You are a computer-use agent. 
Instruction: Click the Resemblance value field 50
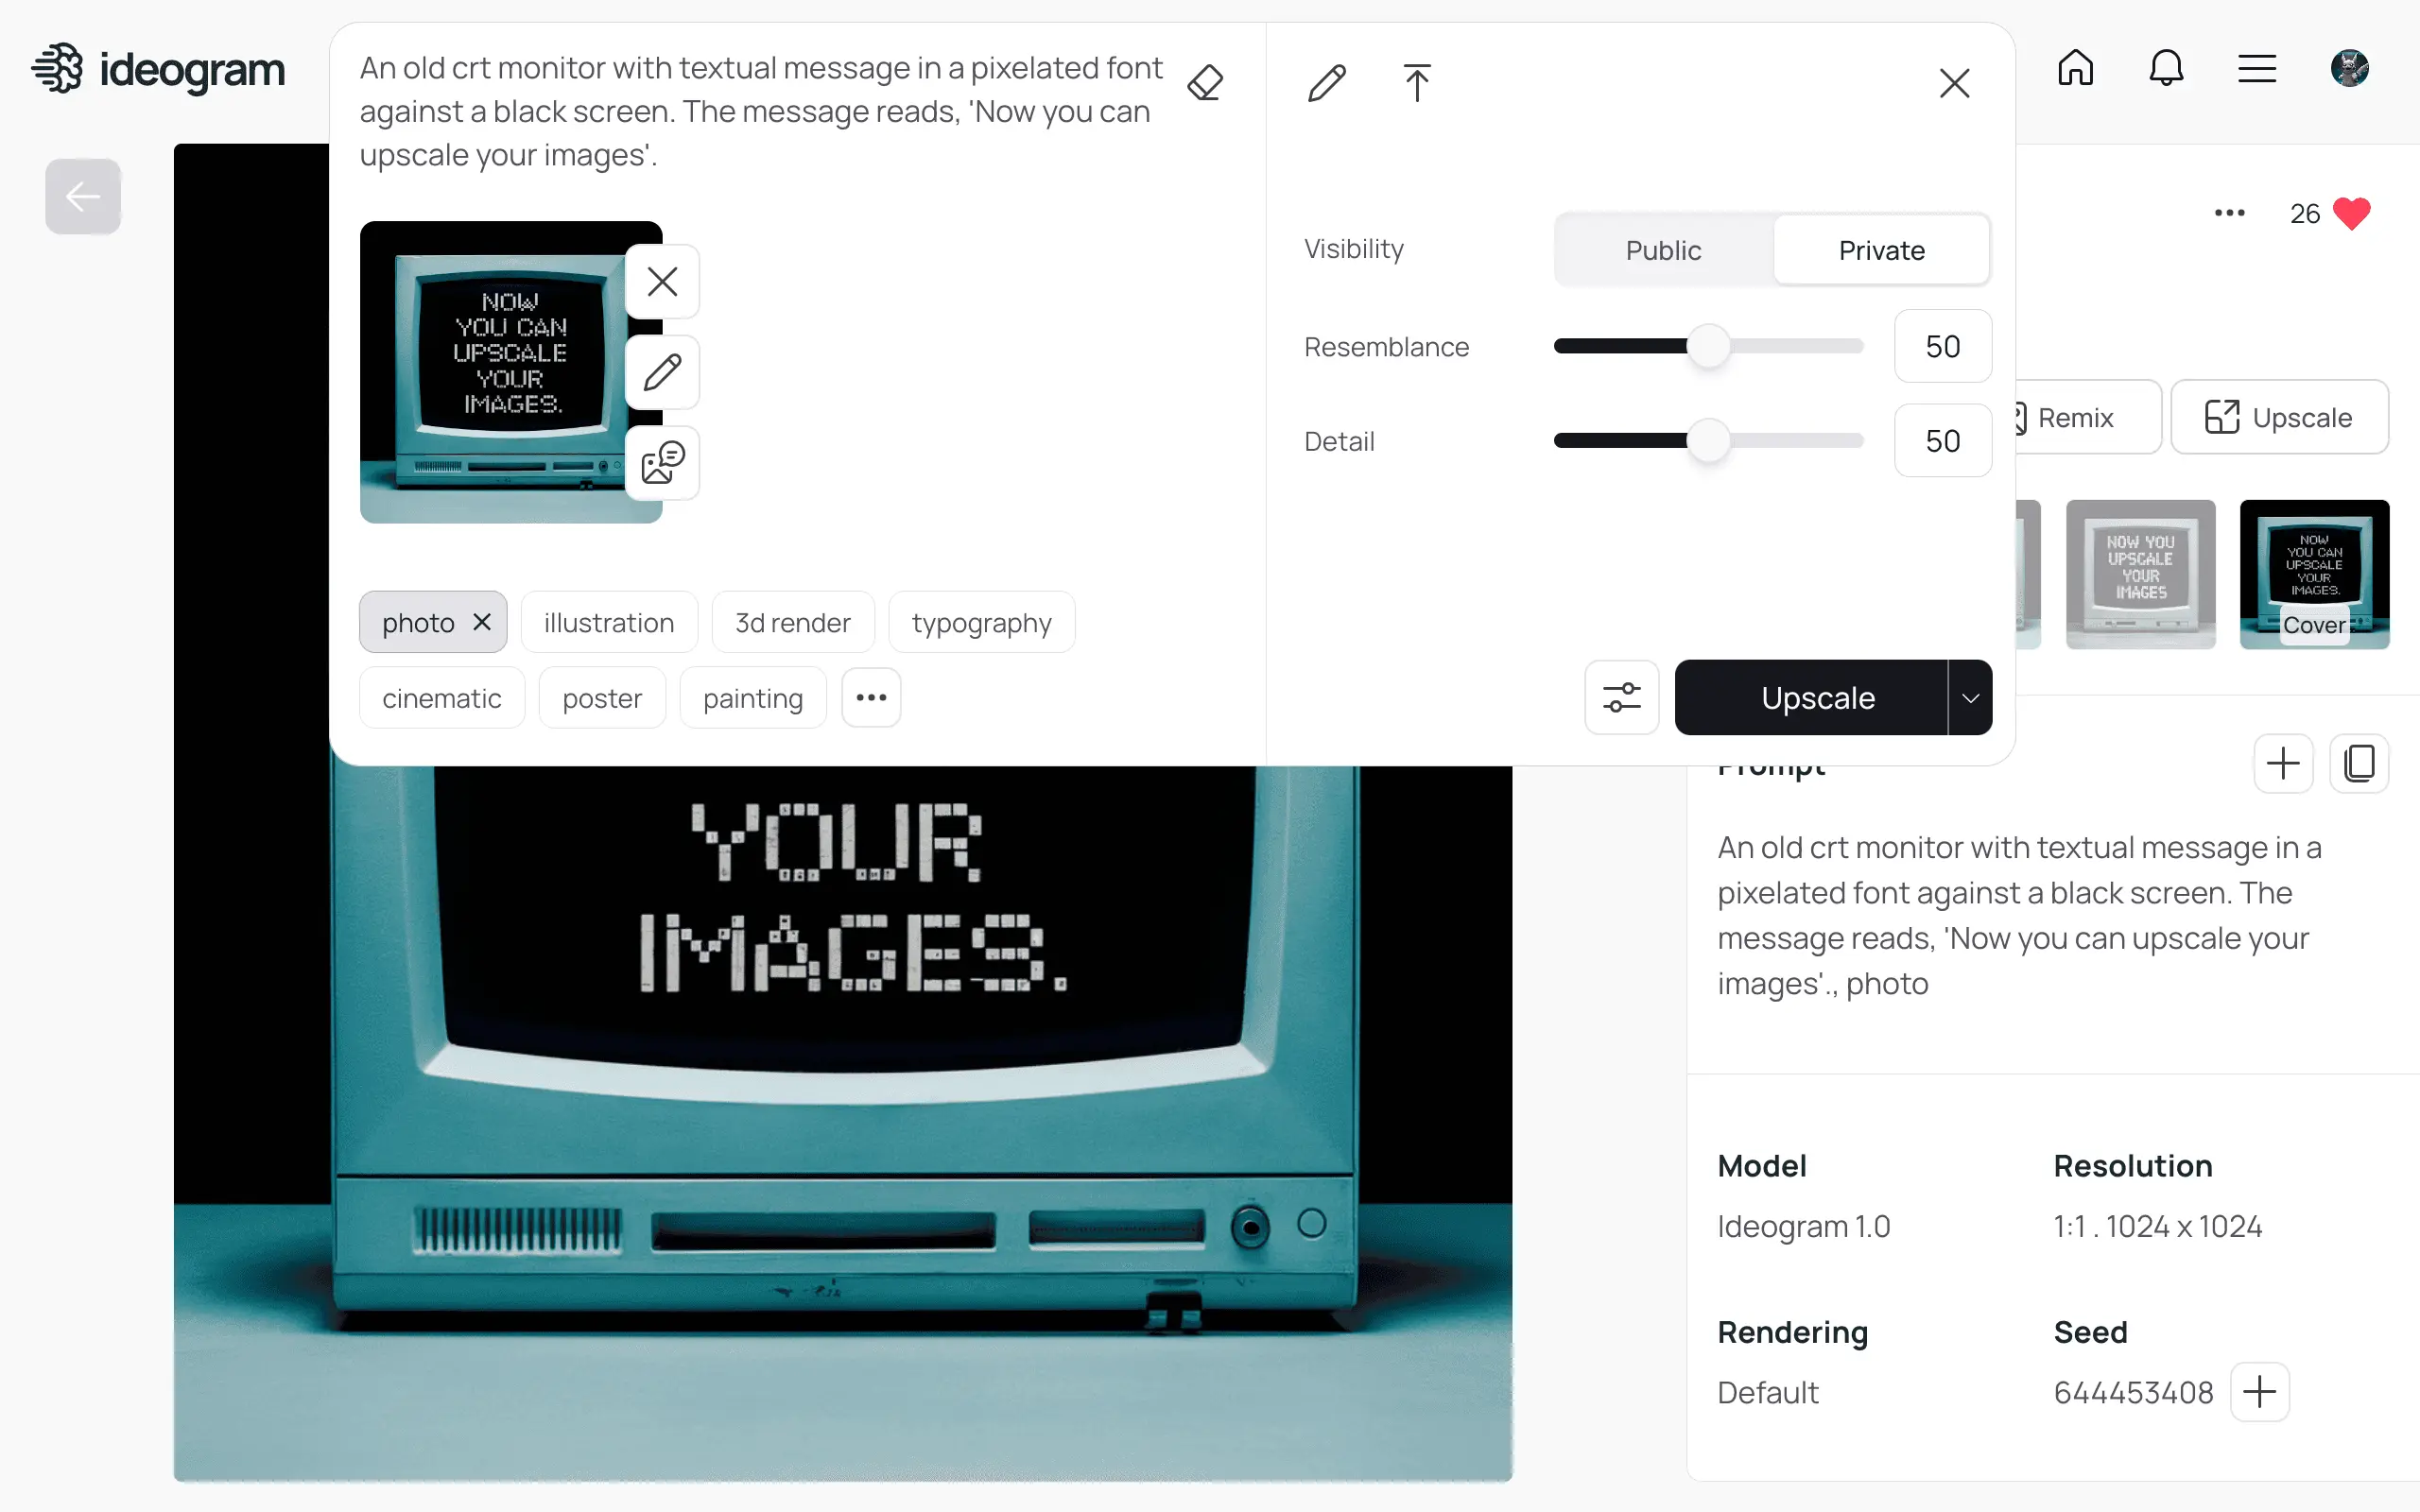(1942, 346)
